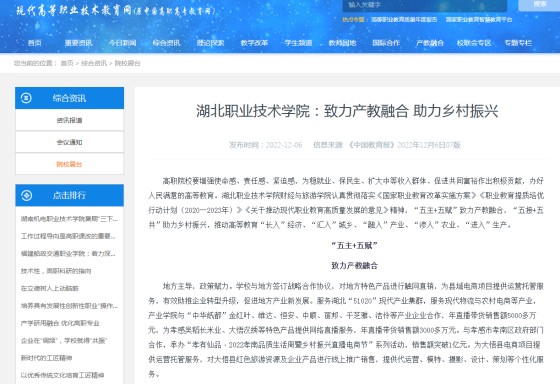
Task: Click hot topic link 国家职业教育智慧教育平台
Action: point(479,19)
